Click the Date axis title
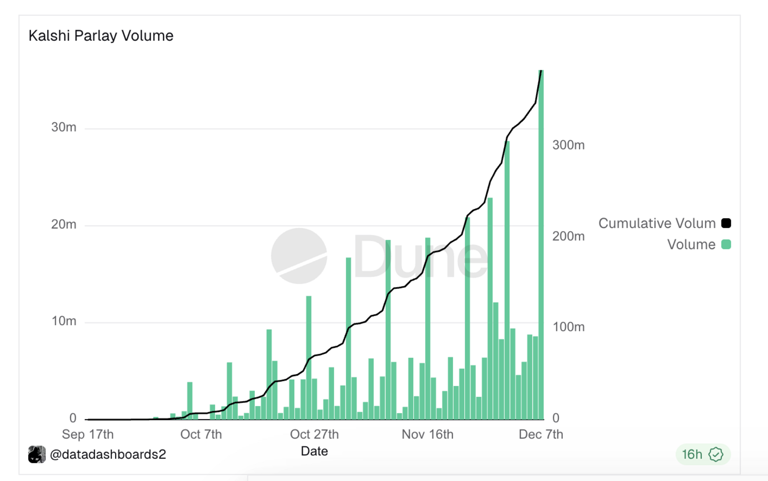 [x=314, y=451]
